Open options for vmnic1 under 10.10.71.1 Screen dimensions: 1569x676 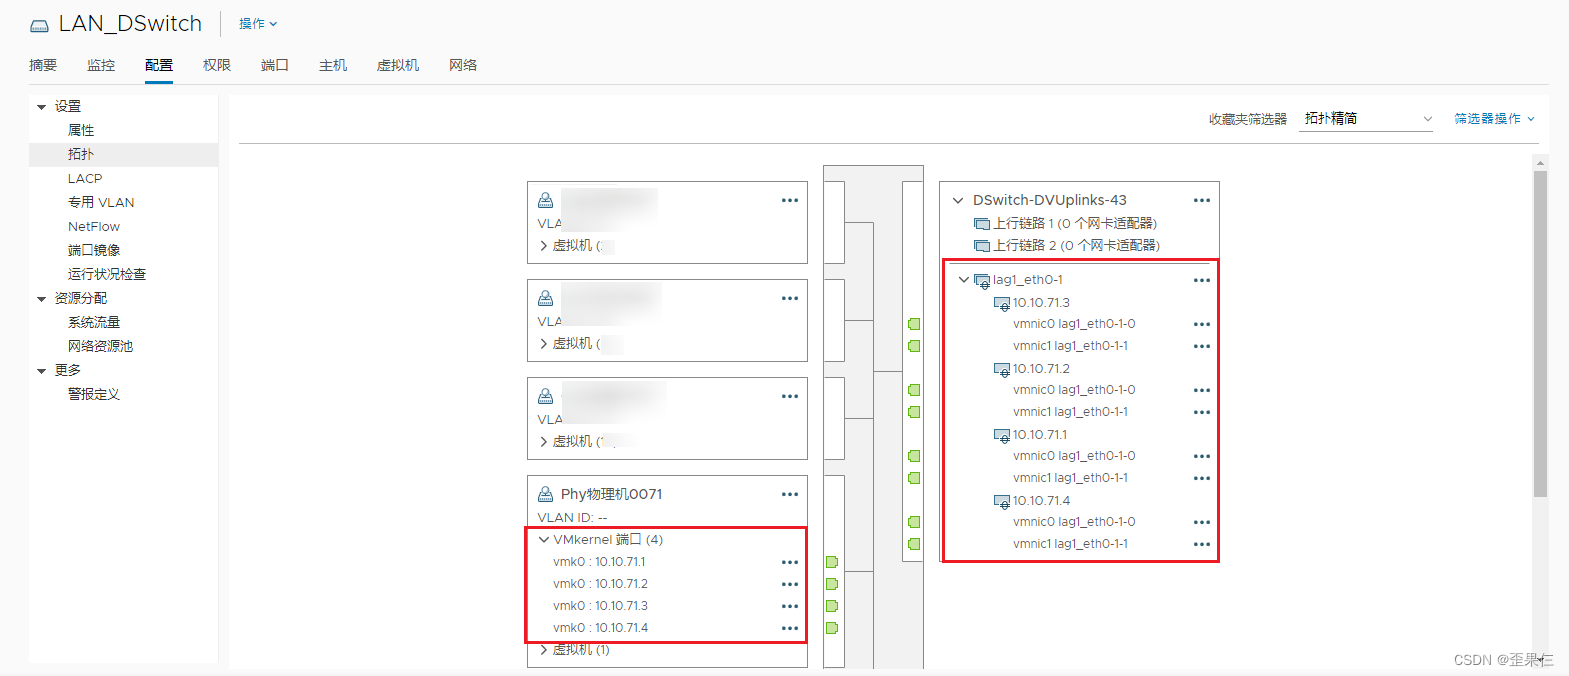[1202, 478]
